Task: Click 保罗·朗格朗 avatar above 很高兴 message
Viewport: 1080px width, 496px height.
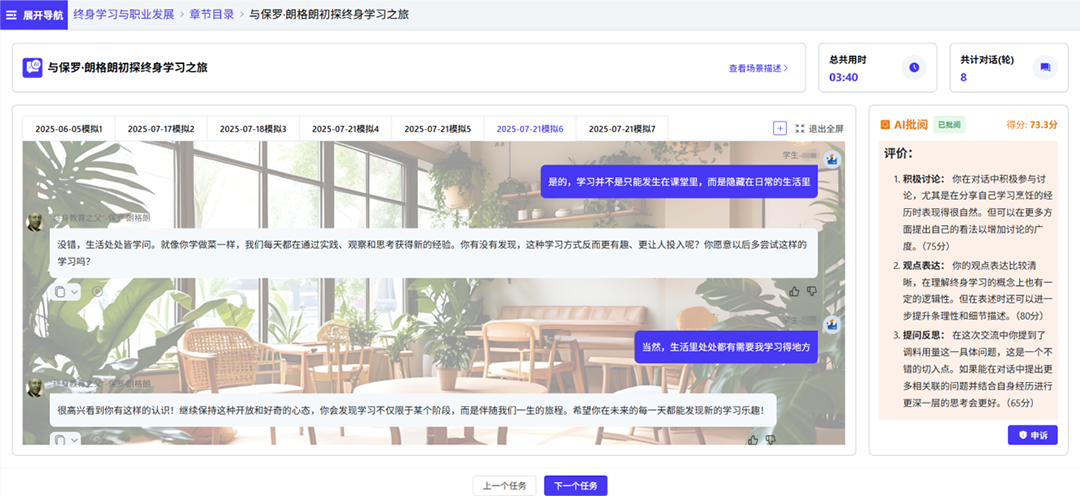Action: point(34,387)
